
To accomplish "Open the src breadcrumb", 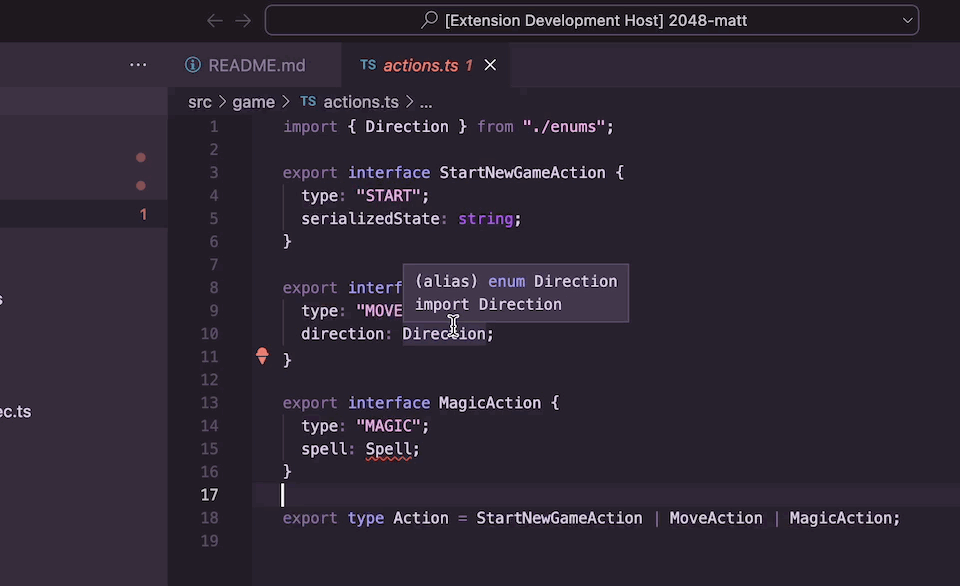I will coord(200,102).
